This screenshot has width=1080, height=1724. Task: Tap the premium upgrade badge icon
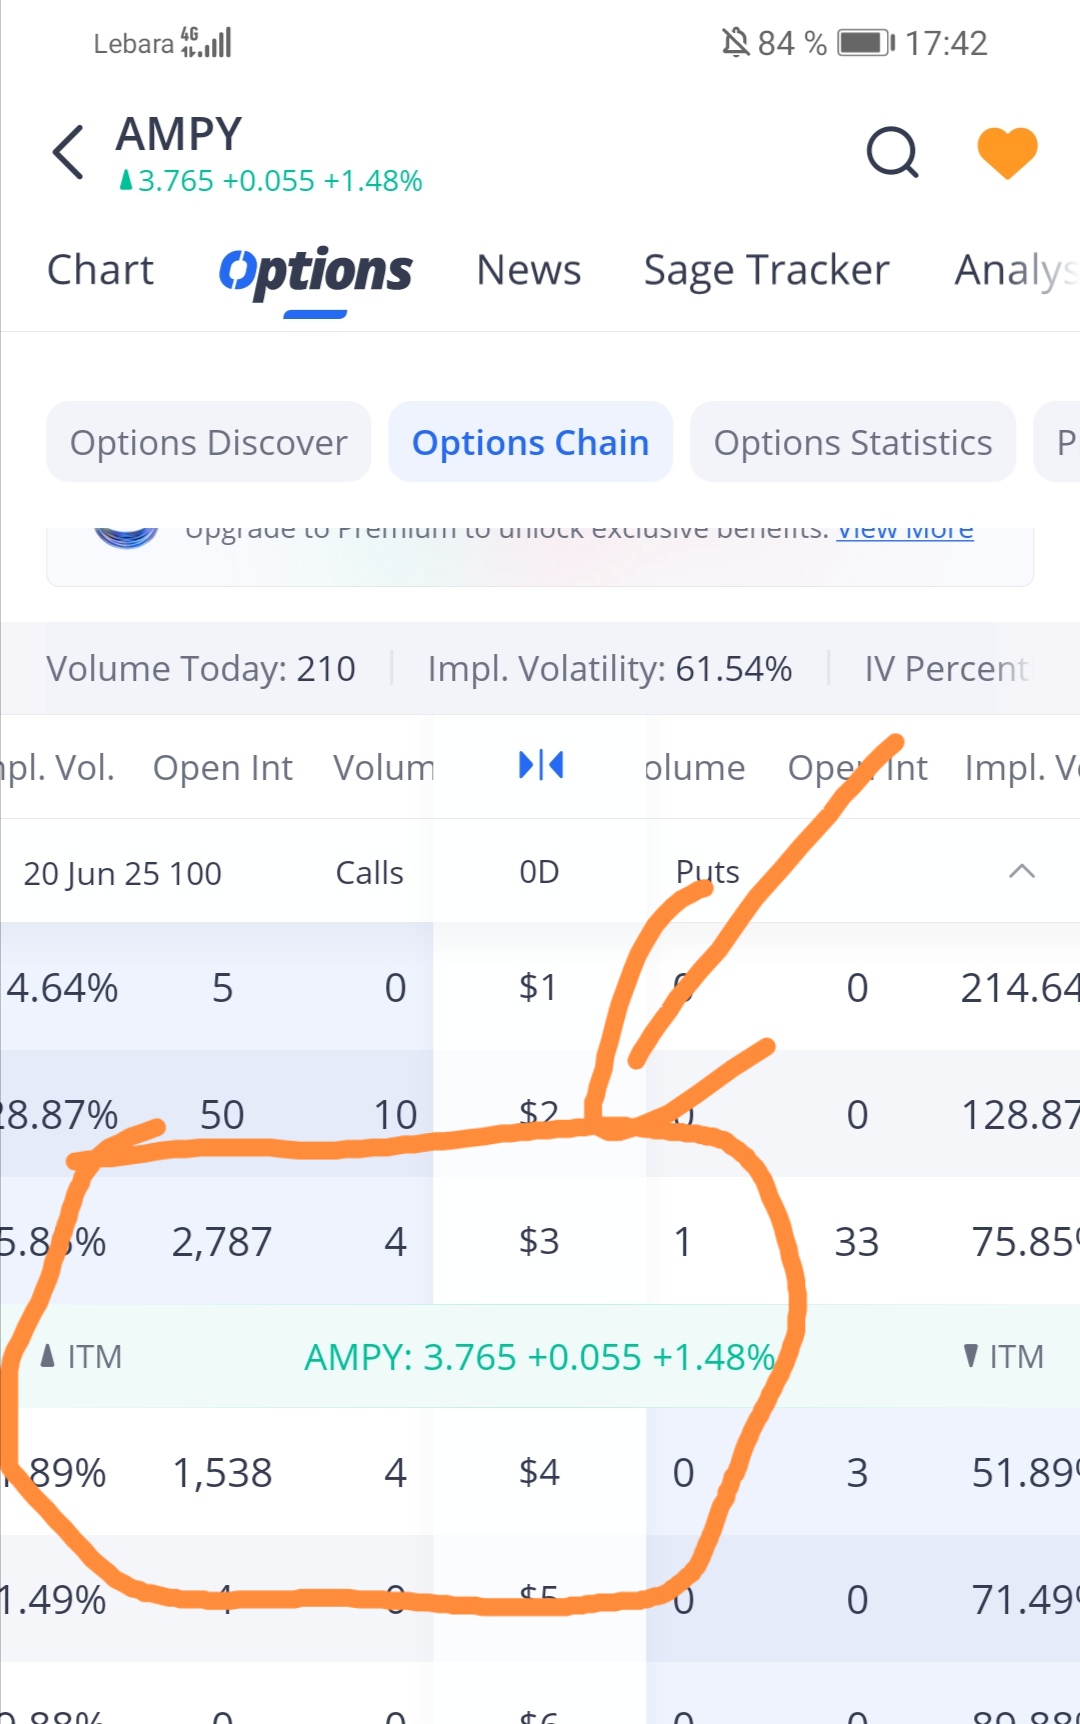click(126, 534)
